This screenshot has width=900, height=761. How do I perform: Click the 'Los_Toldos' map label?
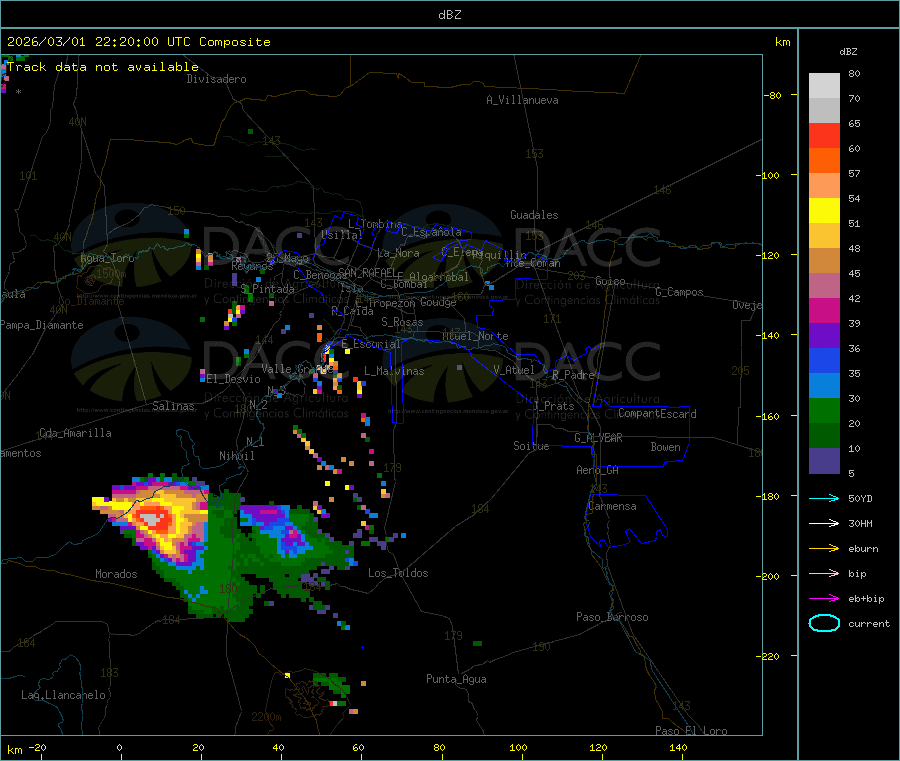[398, 573]
